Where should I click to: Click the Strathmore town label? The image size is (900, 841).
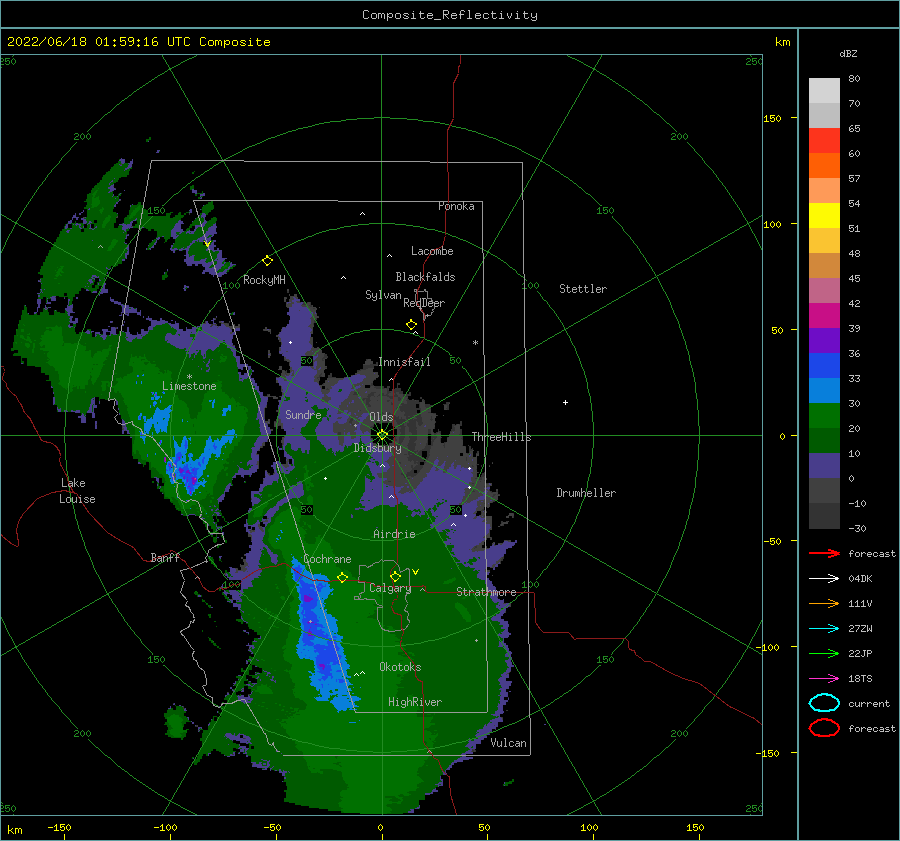pos(486,592)
